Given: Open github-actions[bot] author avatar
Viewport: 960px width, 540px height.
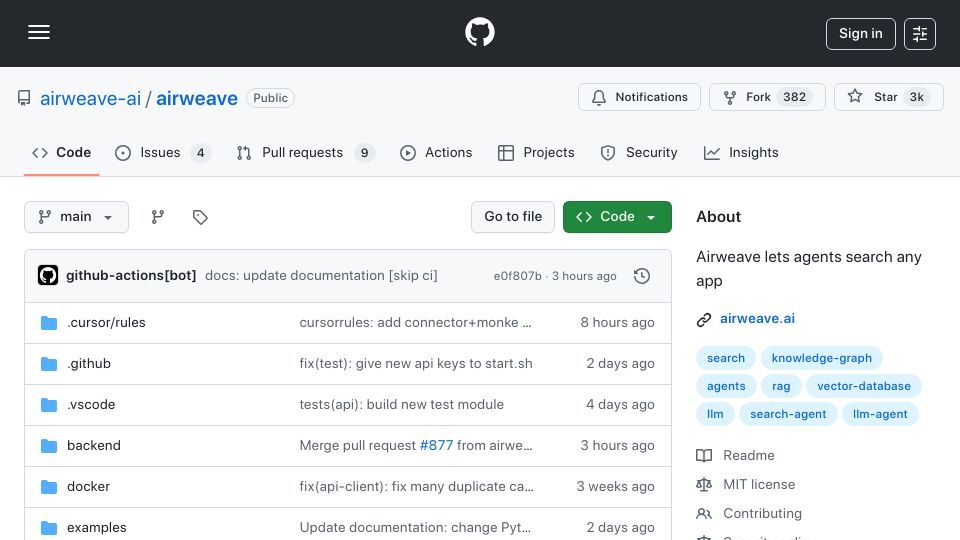Looking at the screenshot, I should (48, 276).
